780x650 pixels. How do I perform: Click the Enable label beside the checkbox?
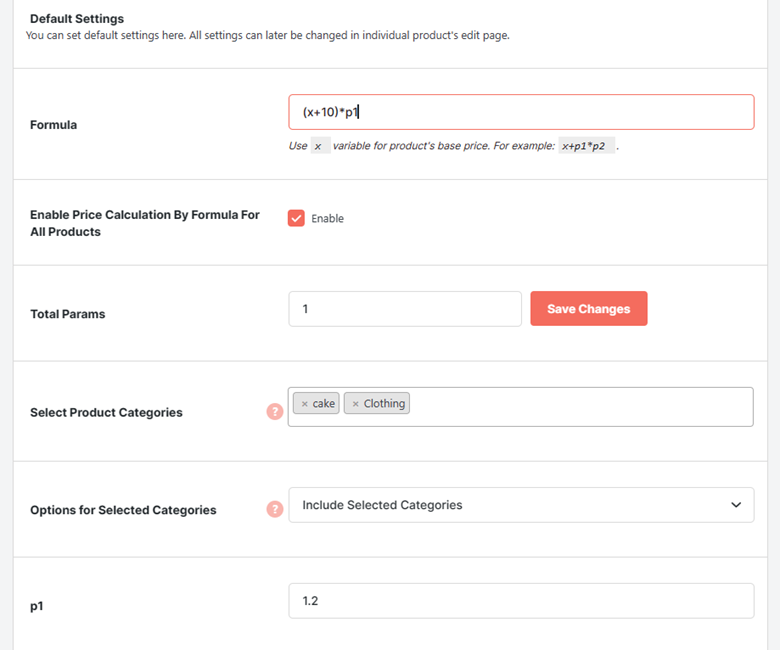[327, 218]
